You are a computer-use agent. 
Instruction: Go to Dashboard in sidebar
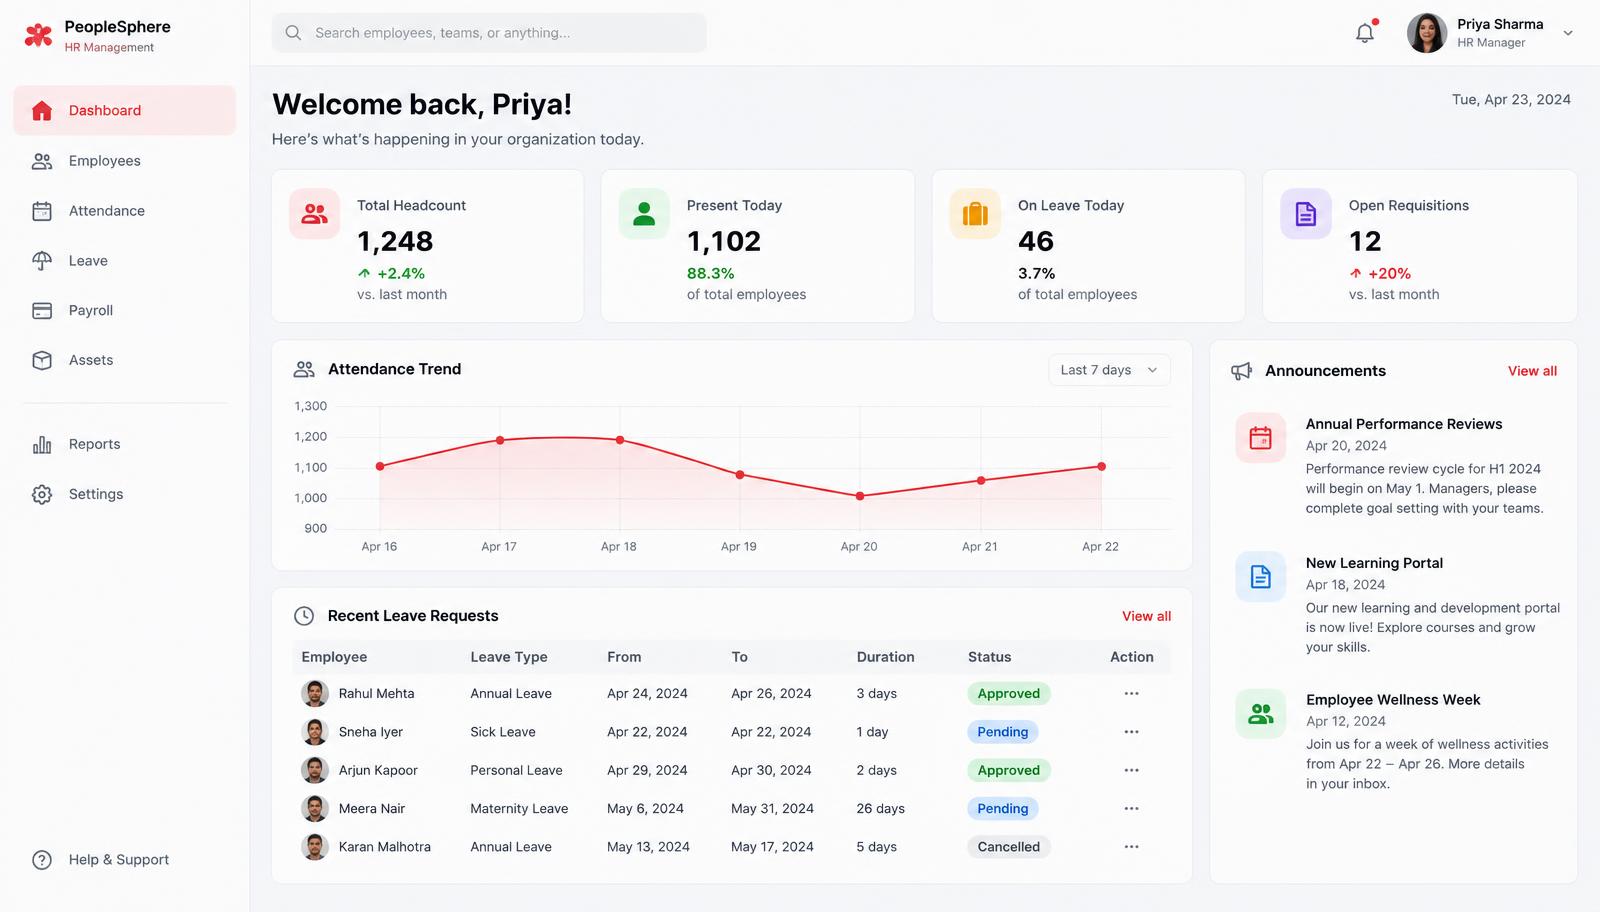tap(125, 110)
